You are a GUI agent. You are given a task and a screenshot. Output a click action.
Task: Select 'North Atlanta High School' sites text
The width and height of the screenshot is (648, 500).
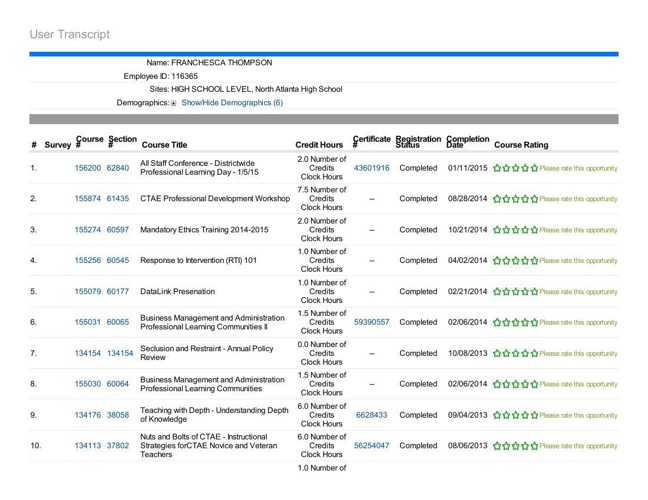click(x=298, y=89)
